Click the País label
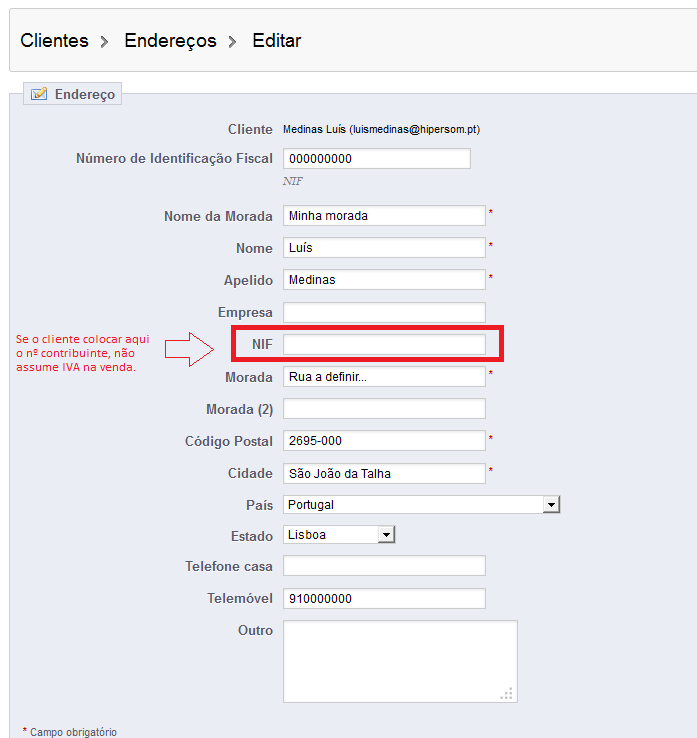This screenshot has width=697, height=738. click(x=259, y=505)
